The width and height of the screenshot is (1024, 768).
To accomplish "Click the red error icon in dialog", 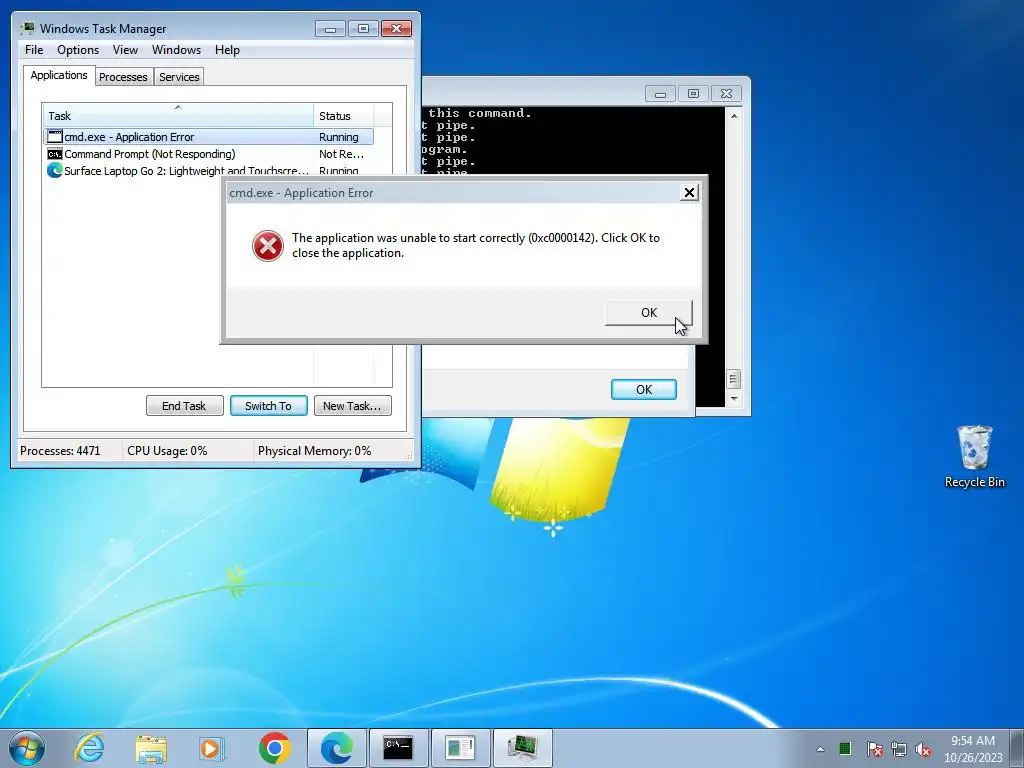I will click(268, 246).
